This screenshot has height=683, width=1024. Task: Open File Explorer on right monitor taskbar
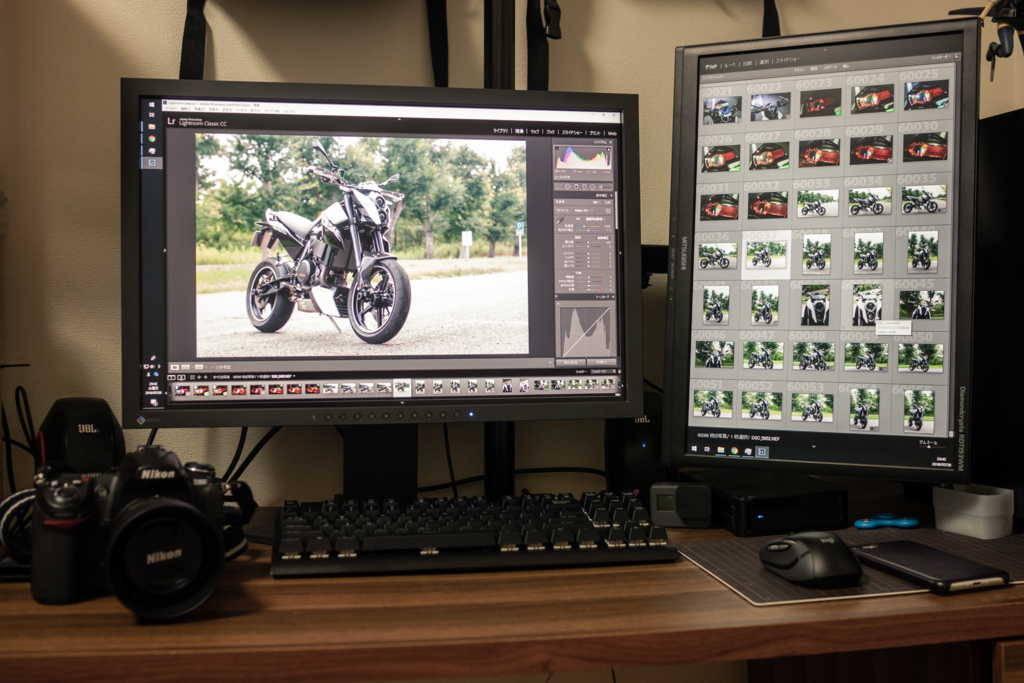click(x=721, y=449)
